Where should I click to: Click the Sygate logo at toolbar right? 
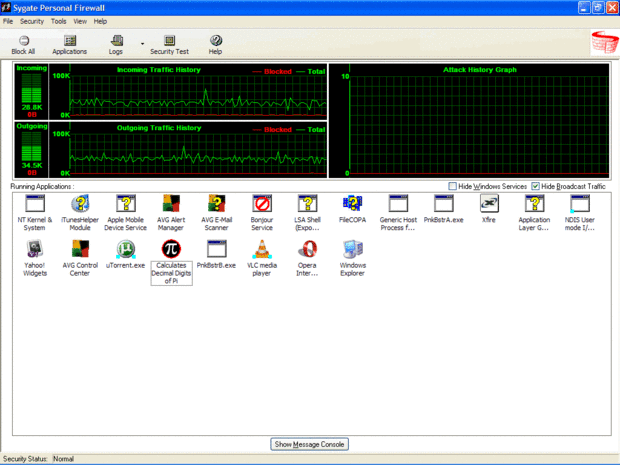[x=604, y=43]
